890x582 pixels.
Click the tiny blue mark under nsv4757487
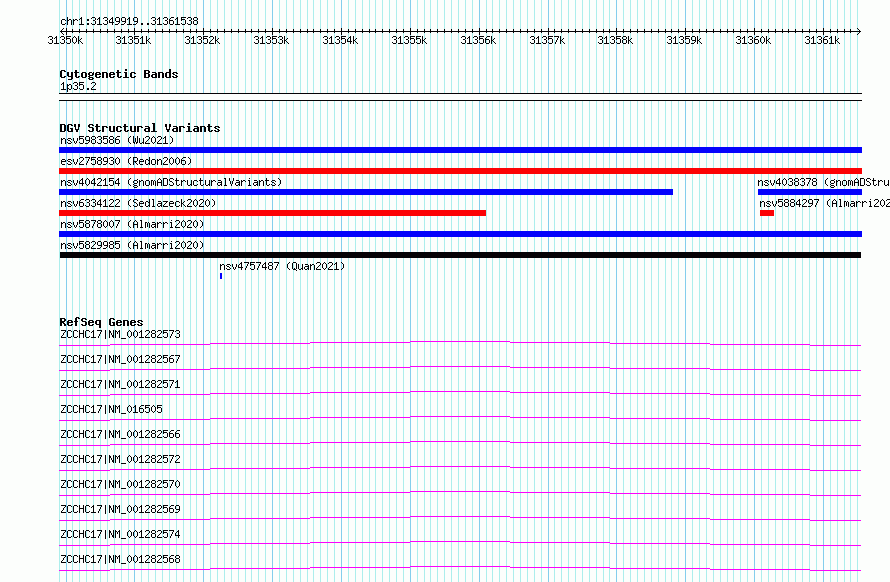coord(221,276)
